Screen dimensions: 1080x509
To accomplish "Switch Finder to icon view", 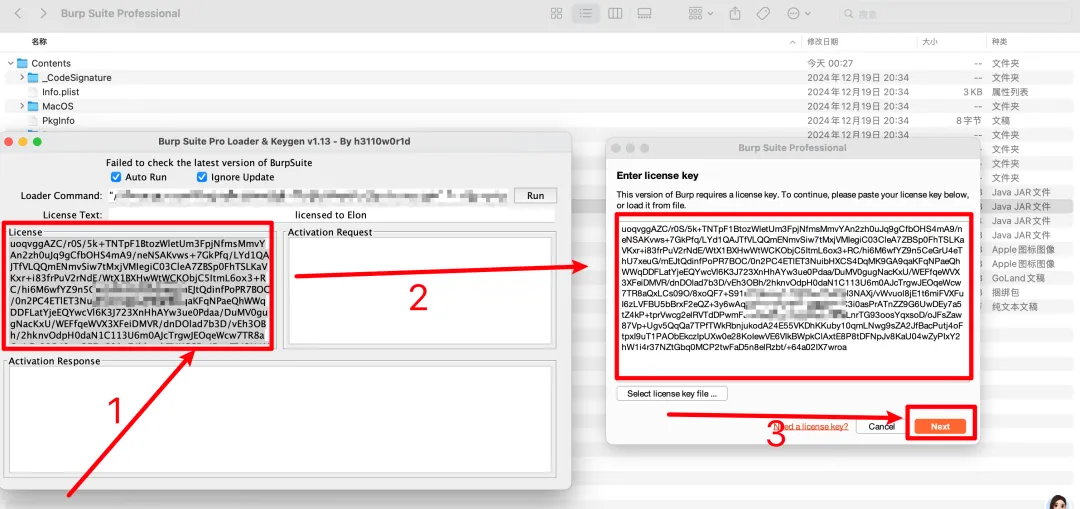I will [557, 13].
